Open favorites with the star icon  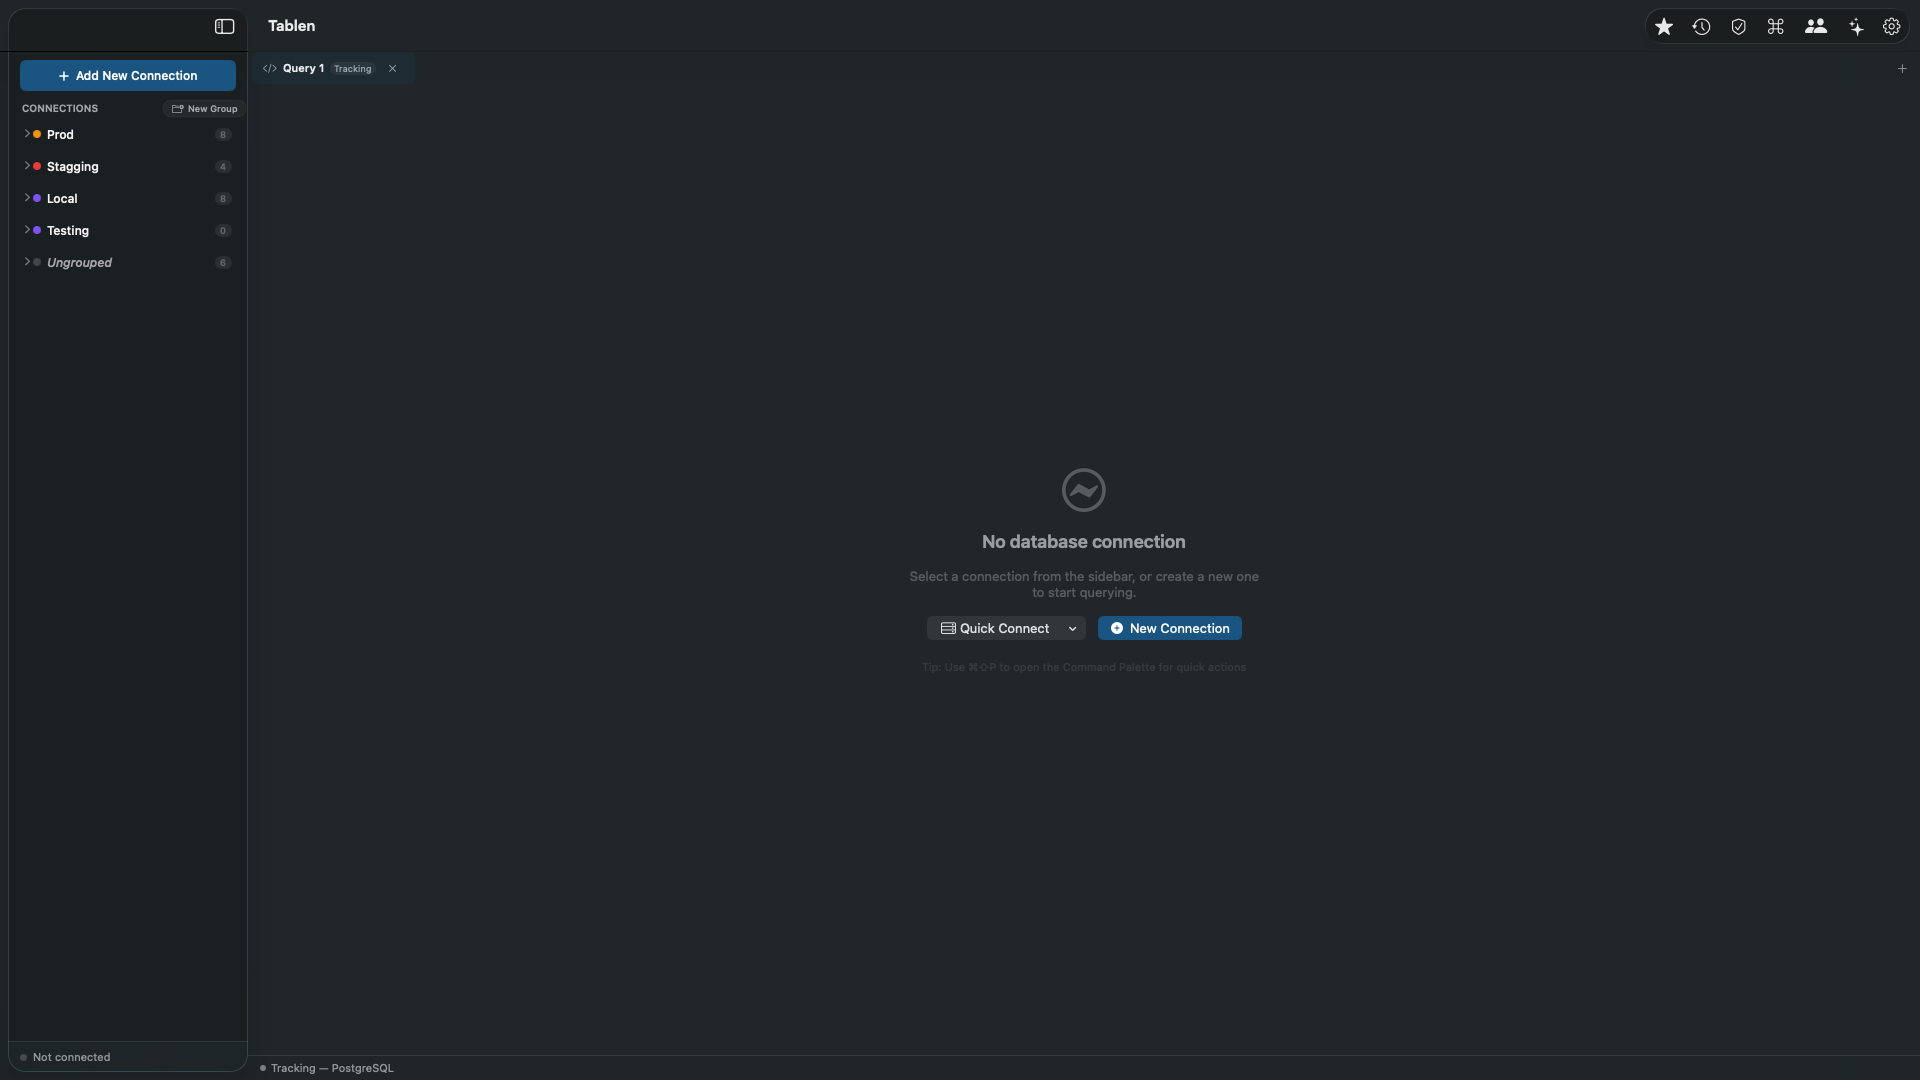[1664, 27]
